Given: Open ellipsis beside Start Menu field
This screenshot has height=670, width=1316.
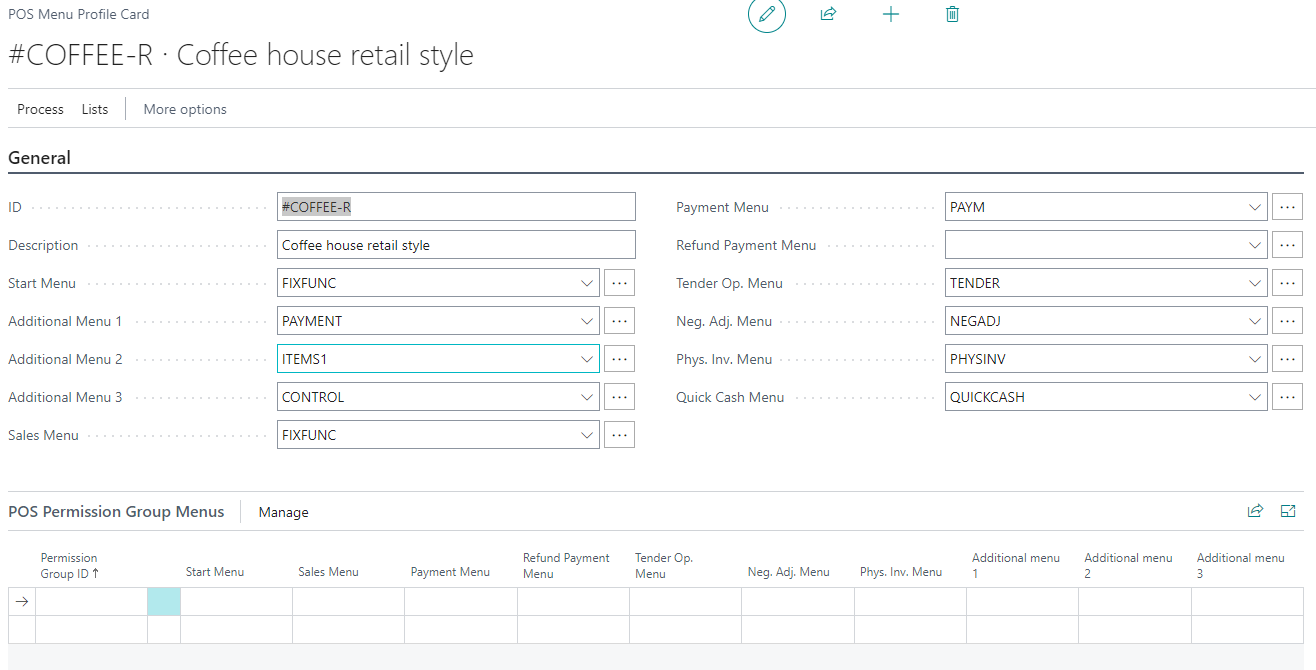Looking at the screenshot, I should tap(619, 283).
